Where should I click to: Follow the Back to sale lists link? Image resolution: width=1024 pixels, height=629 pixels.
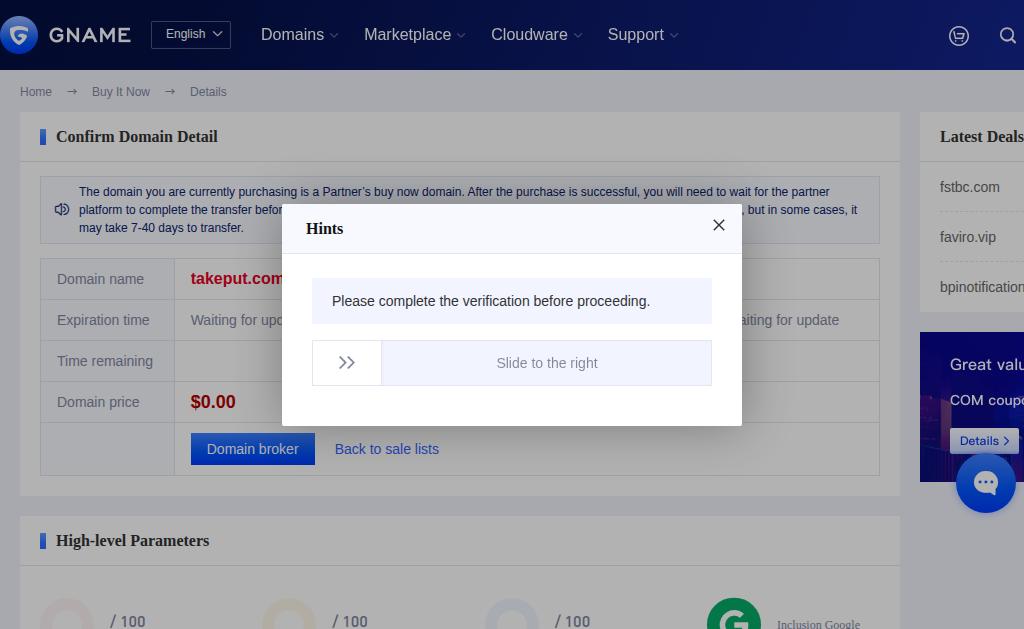tap(387, 449)
